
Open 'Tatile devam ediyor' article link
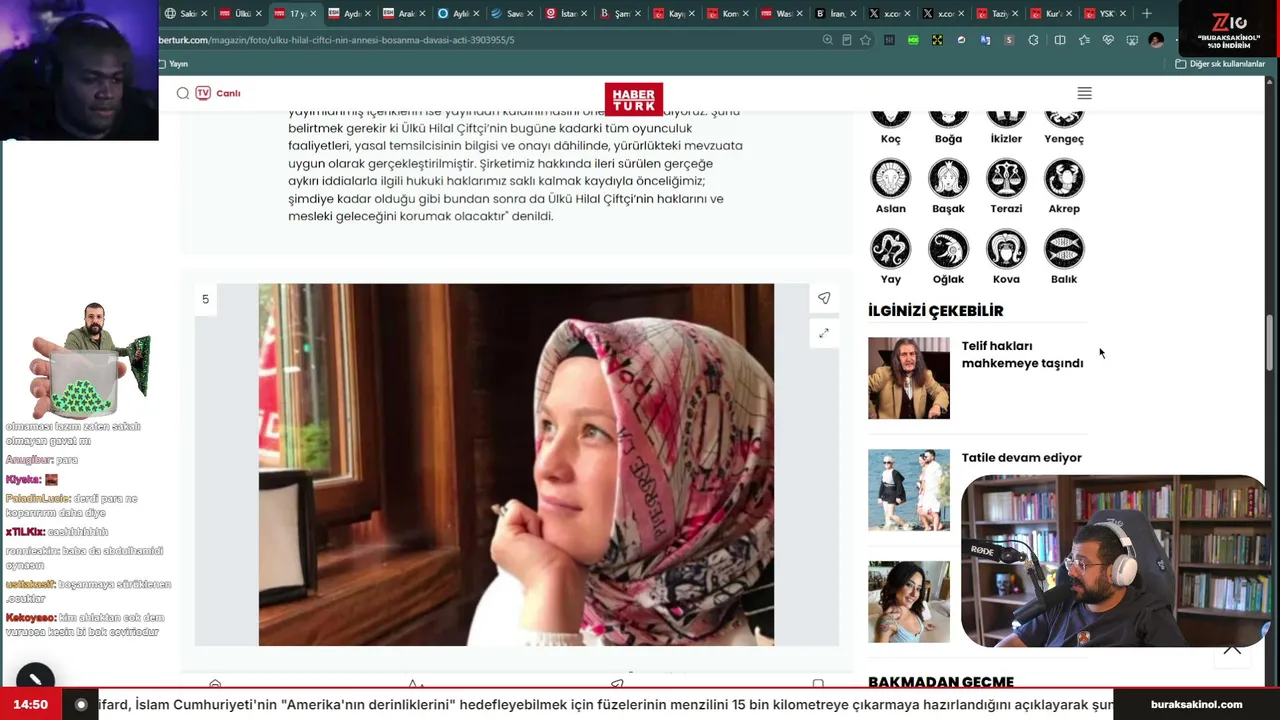point(1021,457)
